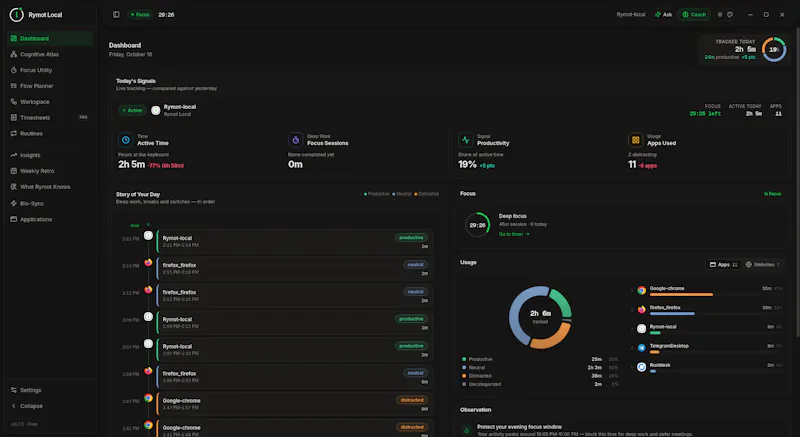Click the Tracked Today donut progress ring
The image size is (800, 437).
coord(774,49)
